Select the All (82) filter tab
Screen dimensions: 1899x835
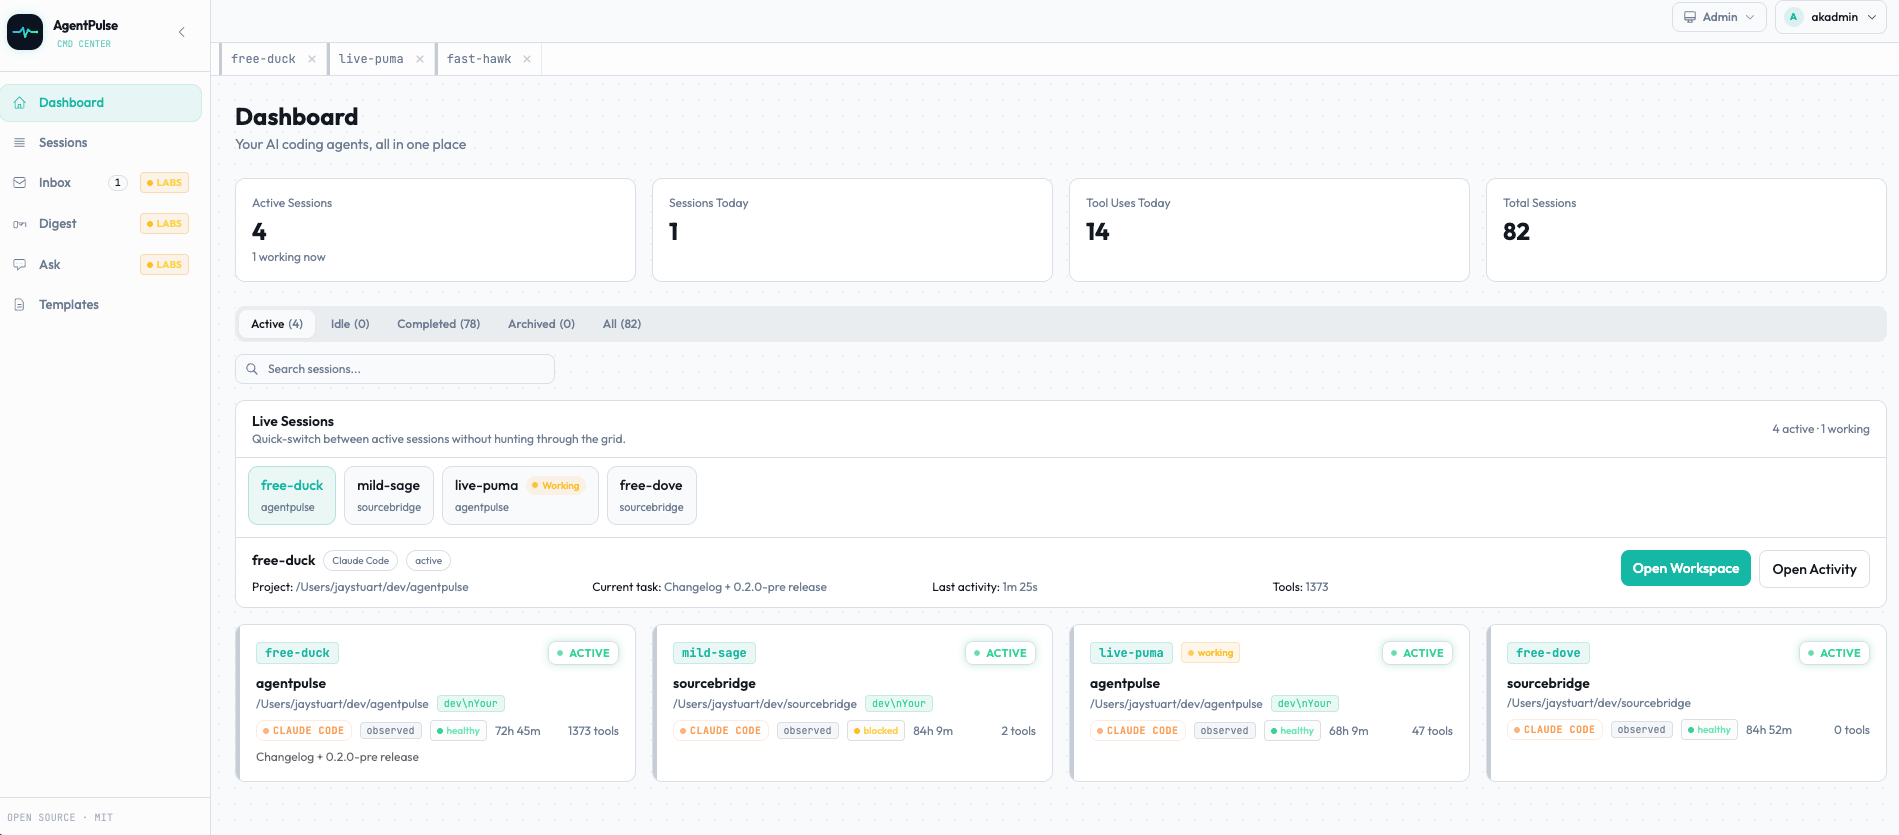click(622, 324)
